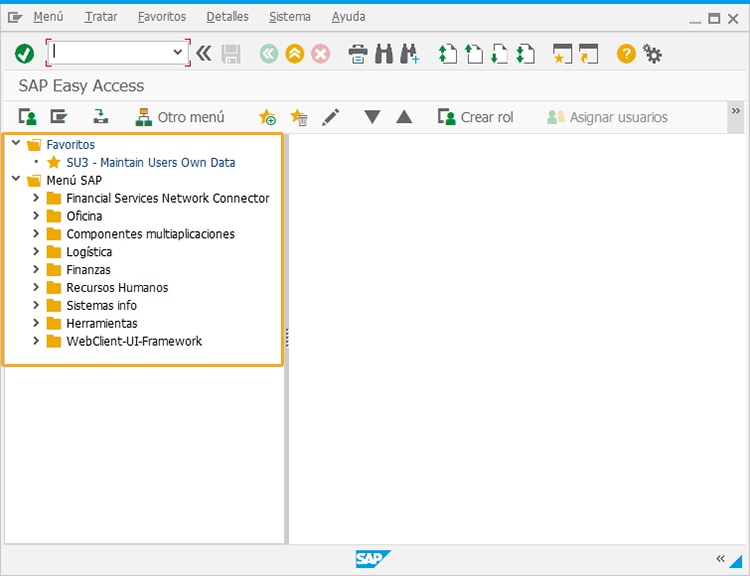Open Customize Local Layout gear icon
This screenshot has width=750, height=576.
coord(652,54)
